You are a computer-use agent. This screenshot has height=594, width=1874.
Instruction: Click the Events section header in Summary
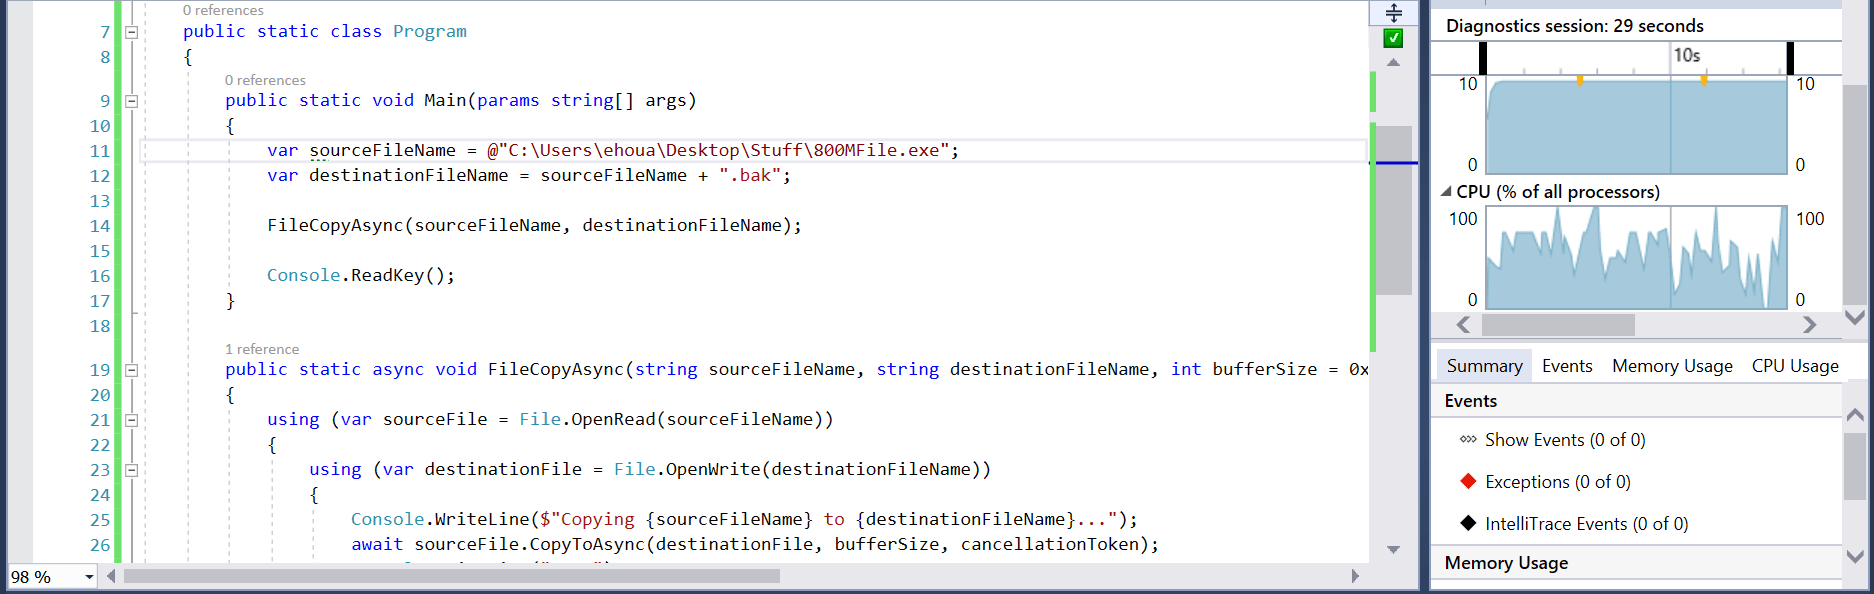pyautogui.click(x=1470, y=401)
